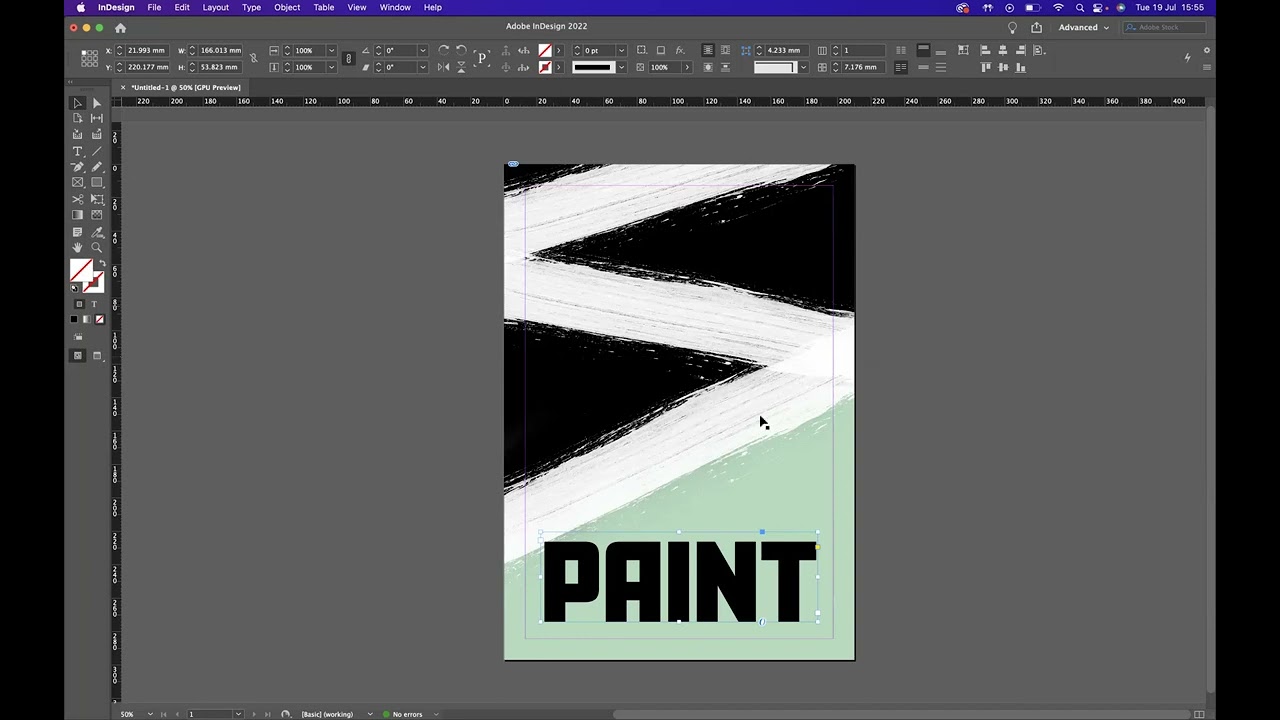The image size is (1280, 720).
Task: Set formatting affects container
Action: (x=79, y=304)
